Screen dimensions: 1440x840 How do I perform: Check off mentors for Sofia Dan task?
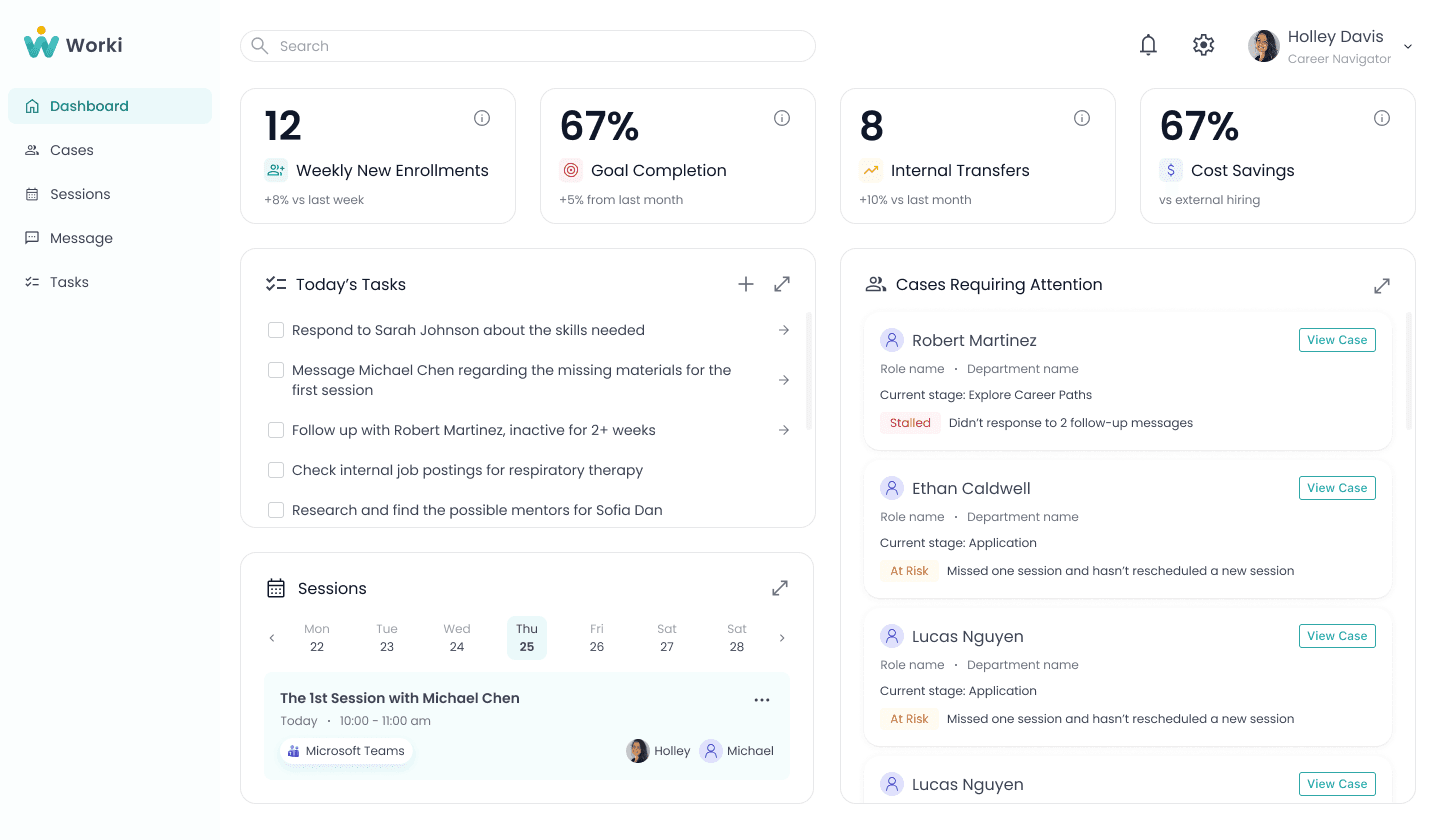(276, 510)
